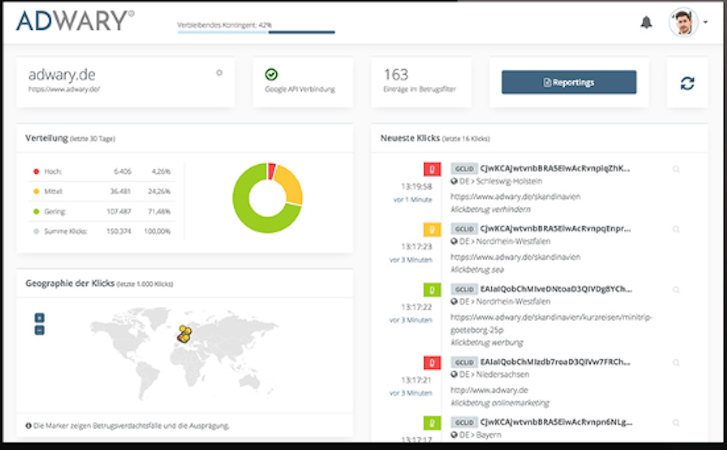Zoom out on the click geography map
This screenshot has width=727, height=450.
coord(39,330)
